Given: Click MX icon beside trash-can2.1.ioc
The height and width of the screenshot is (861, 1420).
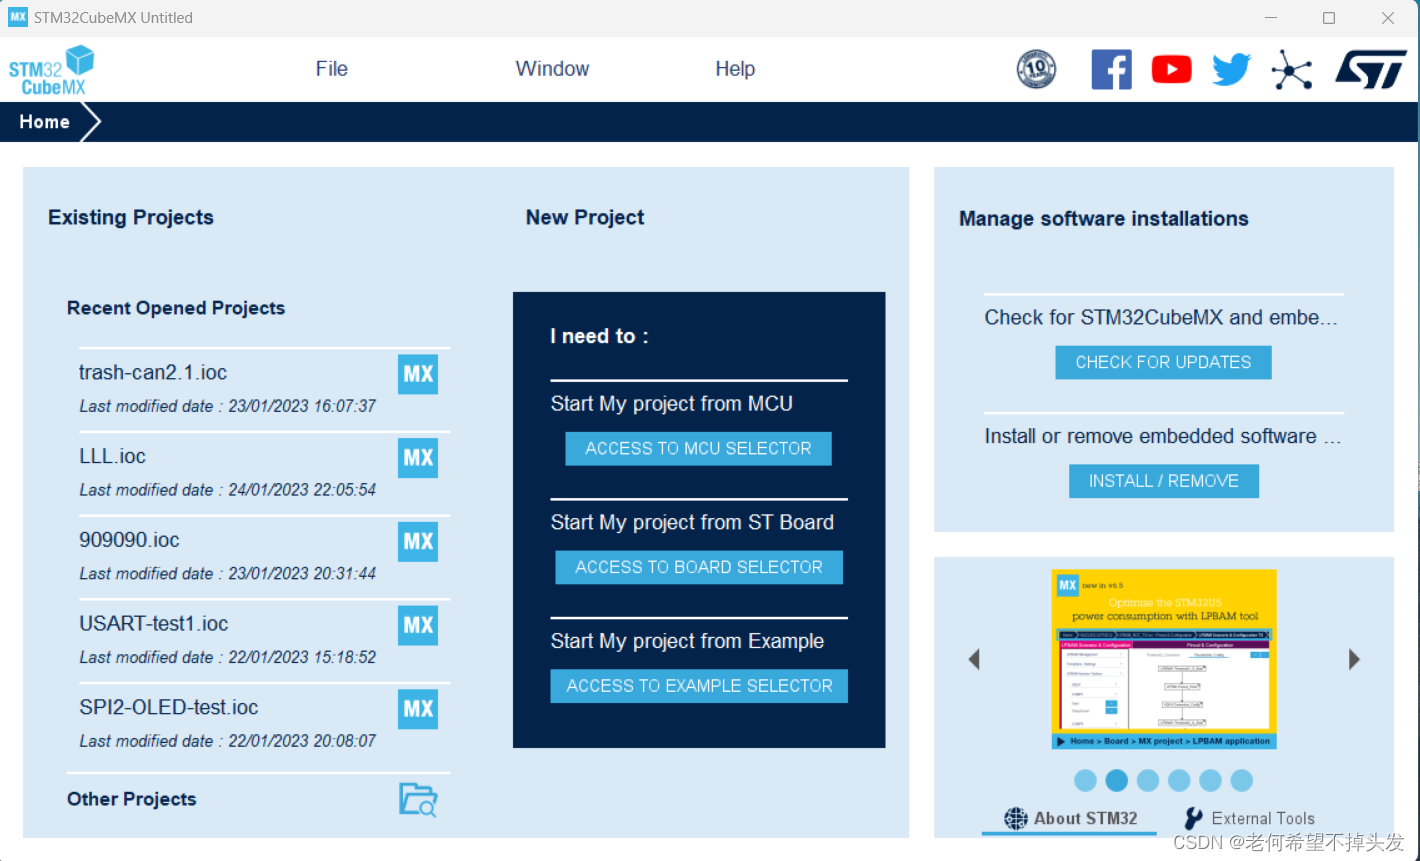Looking at the screenshot, I should tap(418, 374).
